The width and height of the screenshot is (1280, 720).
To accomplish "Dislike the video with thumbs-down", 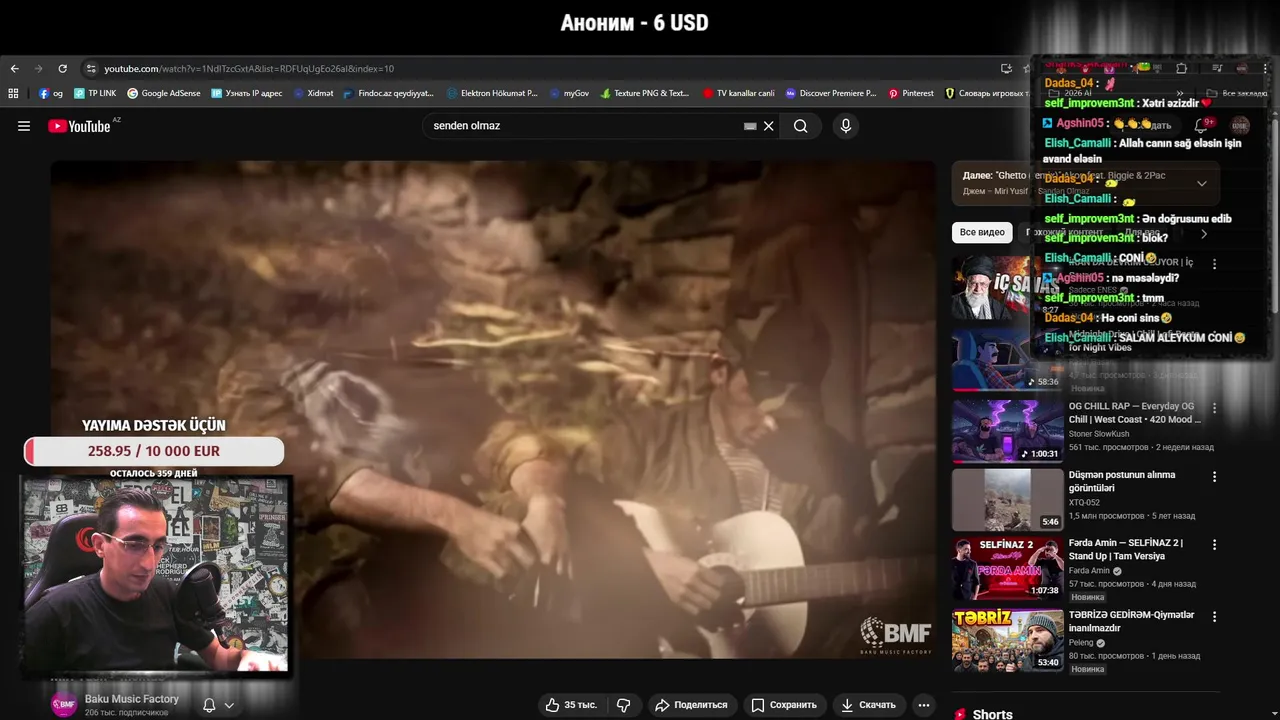I will point(624,705).
